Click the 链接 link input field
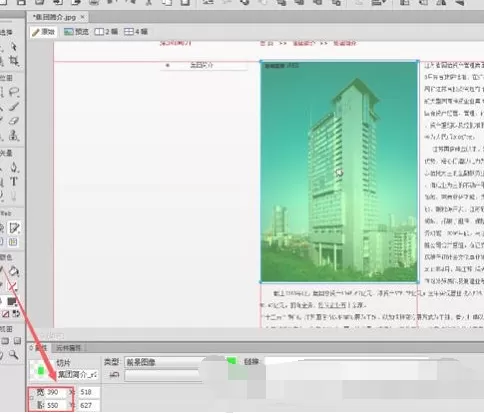Screen dimensions: 484x414 point(347,362)
